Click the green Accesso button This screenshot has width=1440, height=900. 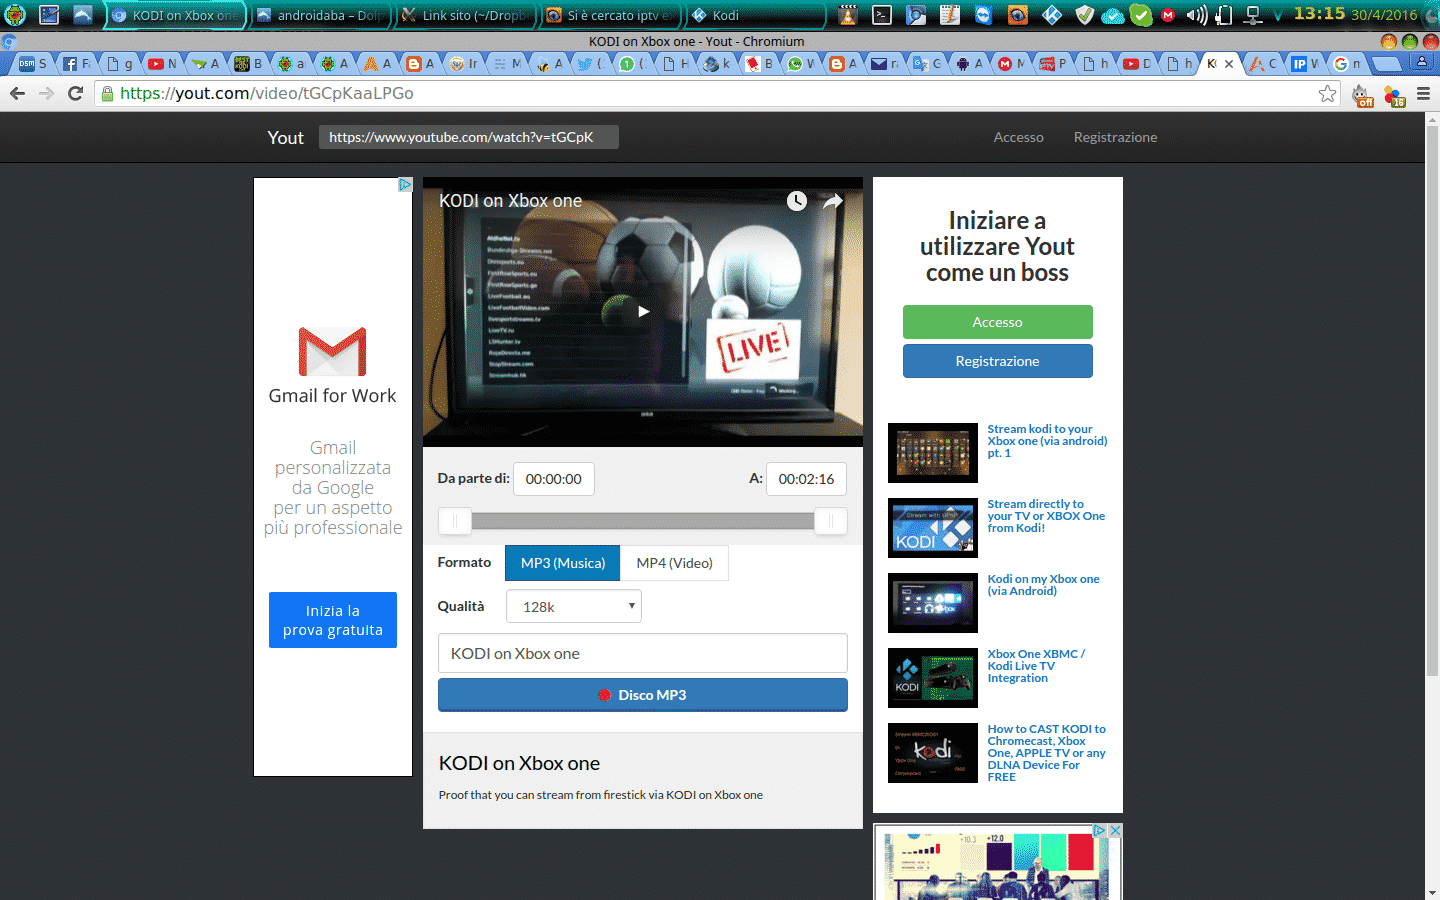997,322
